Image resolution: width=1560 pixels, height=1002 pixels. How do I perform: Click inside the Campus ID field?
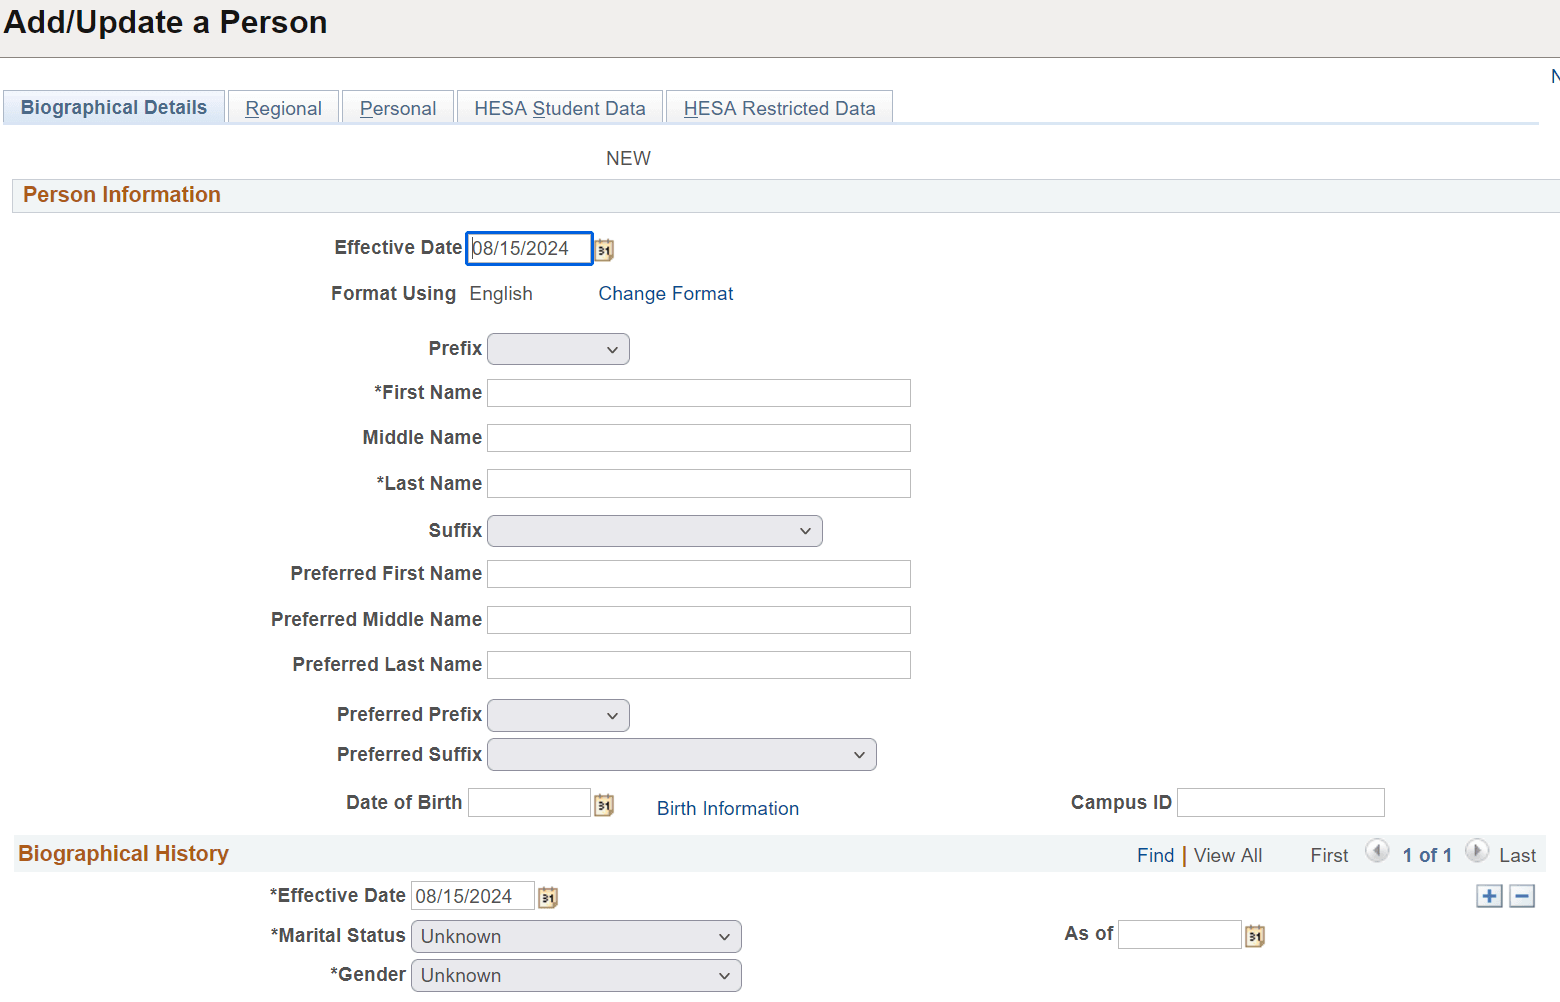[x=1280, y=802]
